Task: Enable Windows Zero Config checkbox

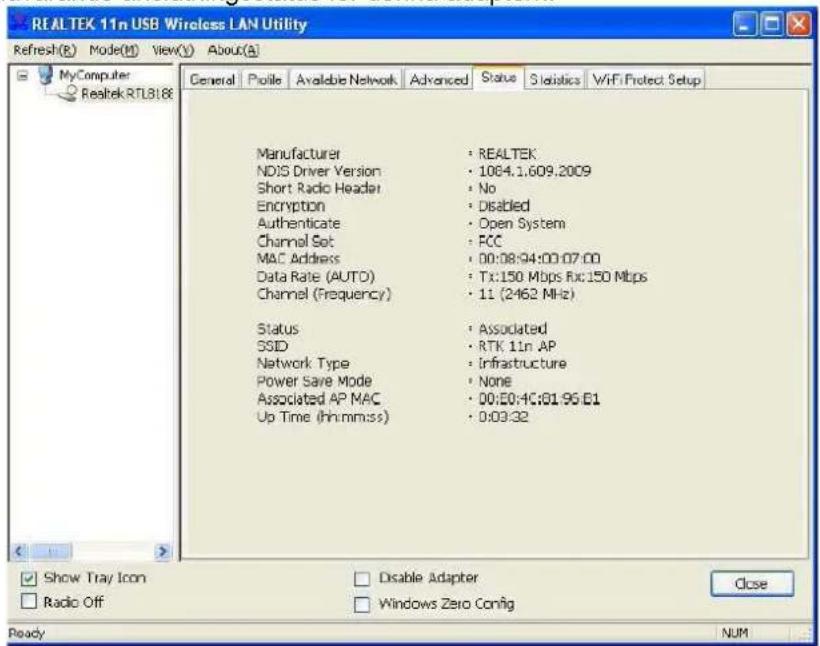Action: 362,605
